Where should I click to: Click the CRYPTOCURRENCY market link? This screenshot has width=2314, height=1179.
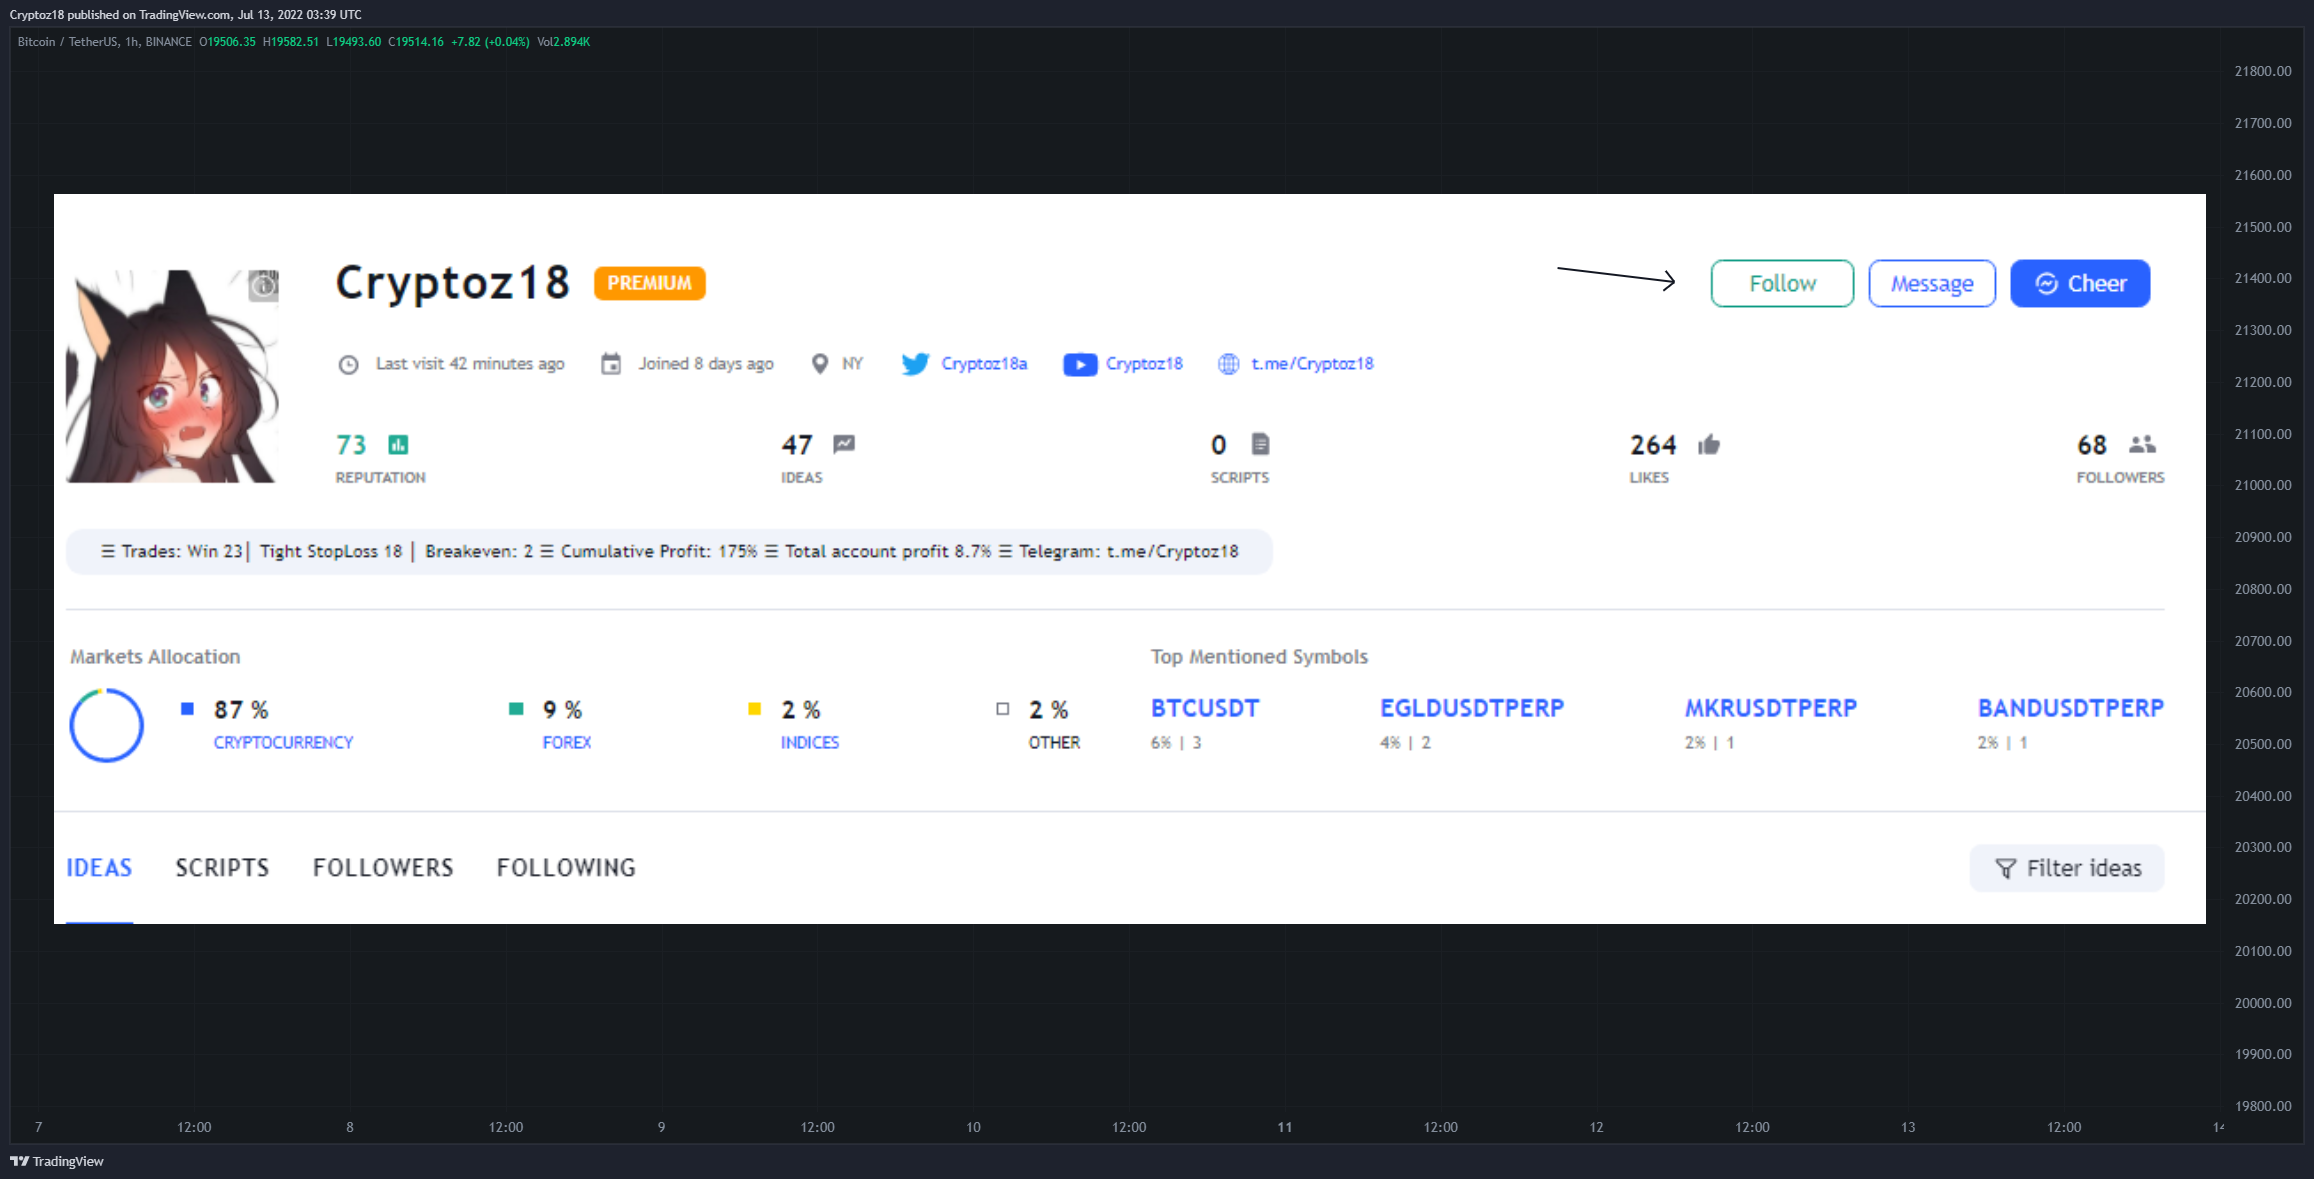283,742
